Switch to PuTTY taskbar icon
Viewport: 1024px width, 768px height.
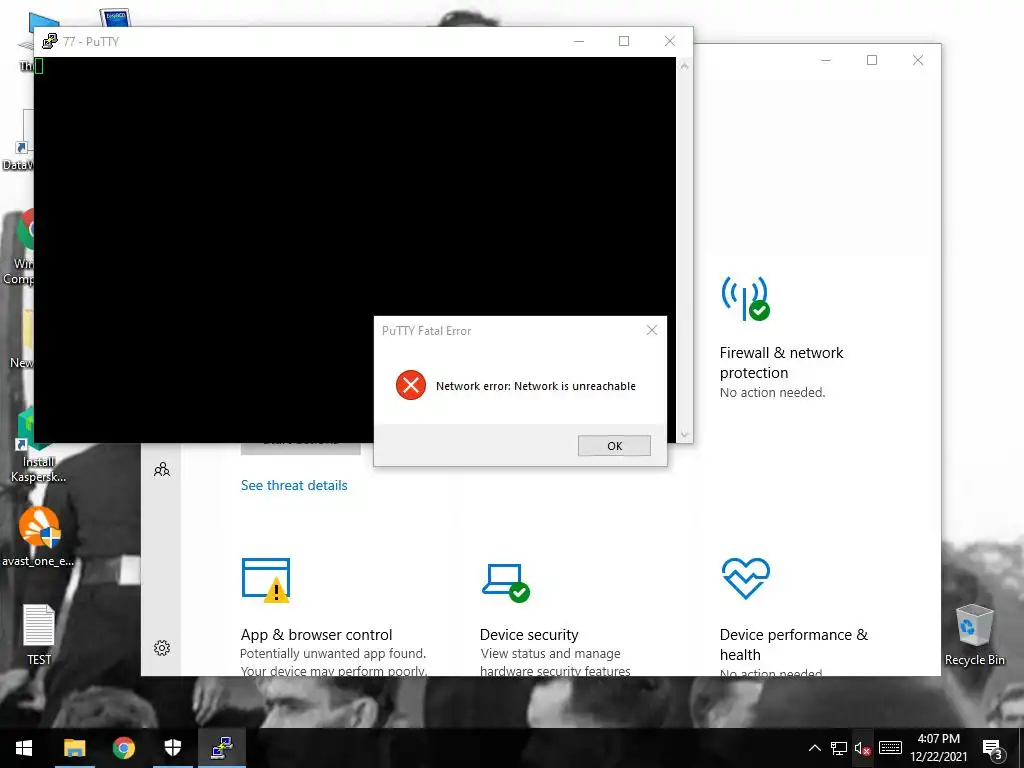pyautogui.click(x=222, y=748)
